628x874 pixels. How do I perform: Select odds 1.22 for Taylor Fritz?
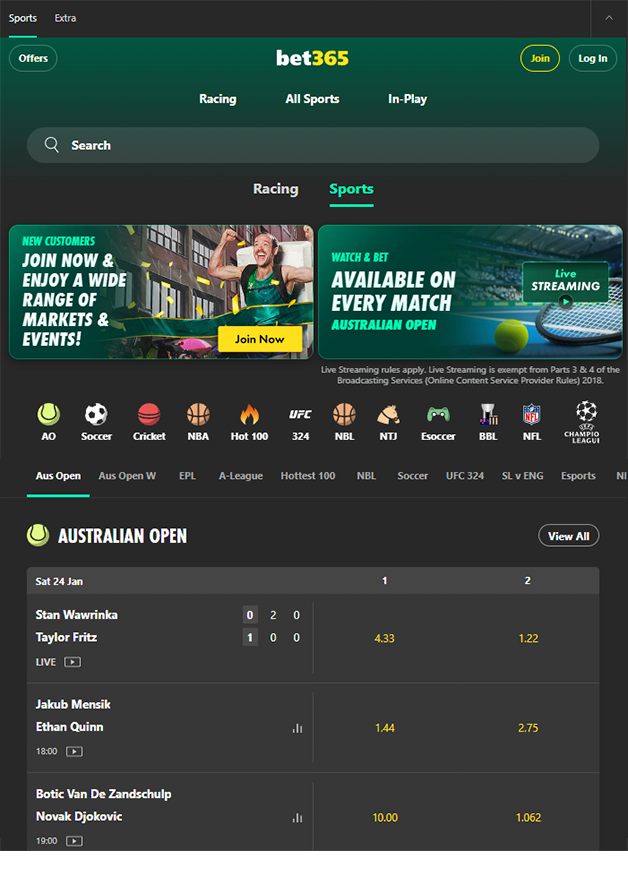[528, 639]
